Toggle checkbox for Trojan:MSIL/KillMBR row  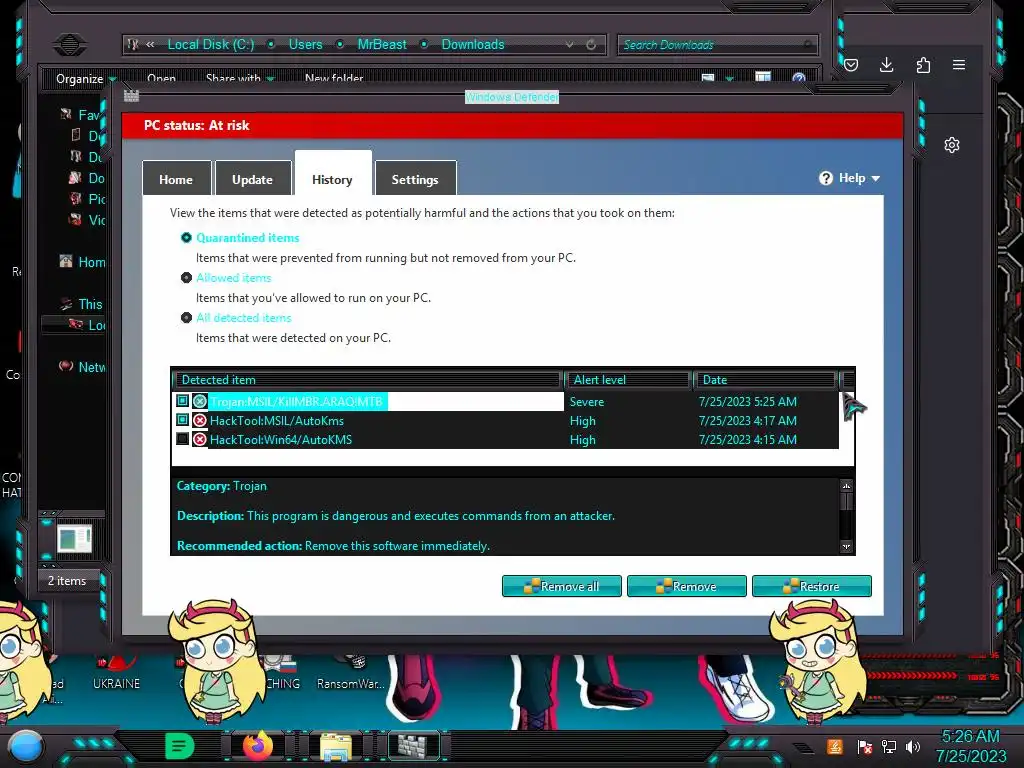click(183, 401)
